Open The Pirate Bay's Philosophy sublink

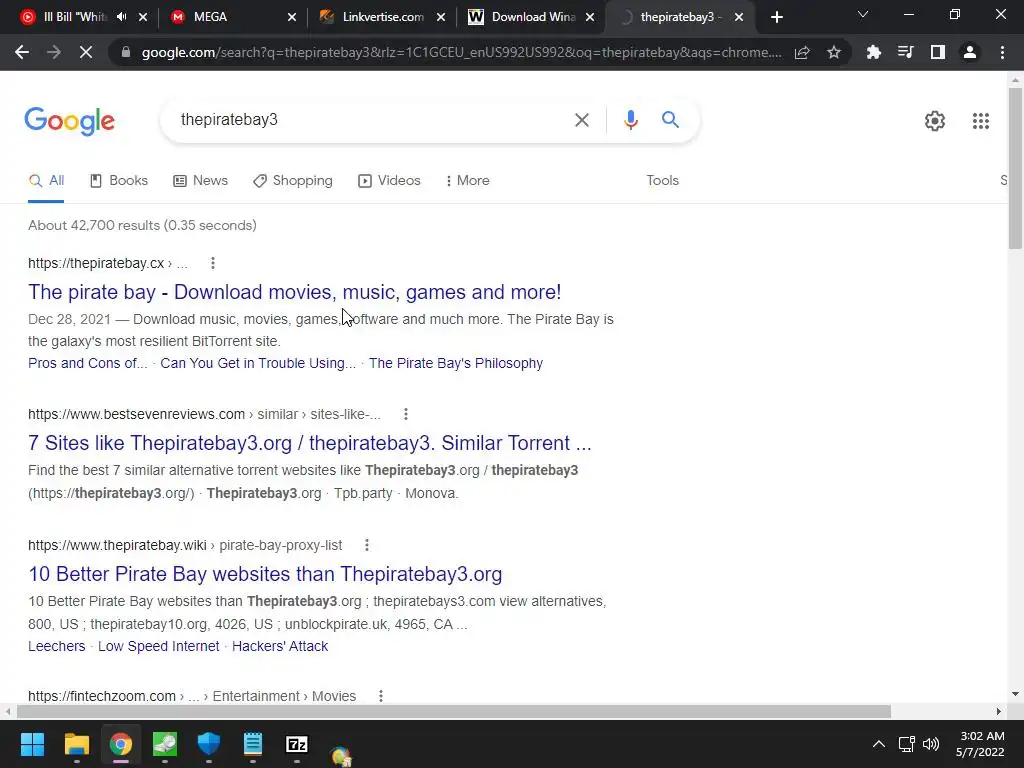click(x=456, y=363)
